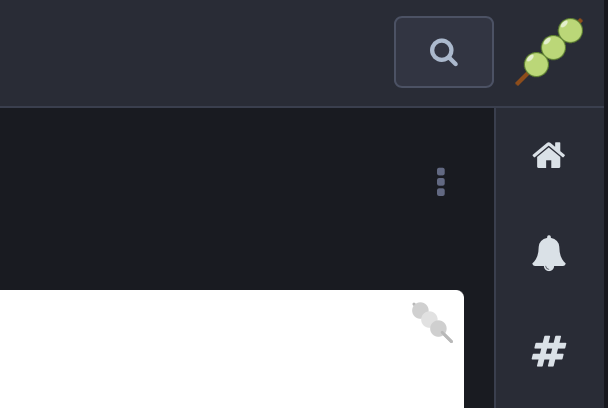Viewport: 608px width, 408px height.
Task: Go to the Home timeline icon
Action: (548, 155)
